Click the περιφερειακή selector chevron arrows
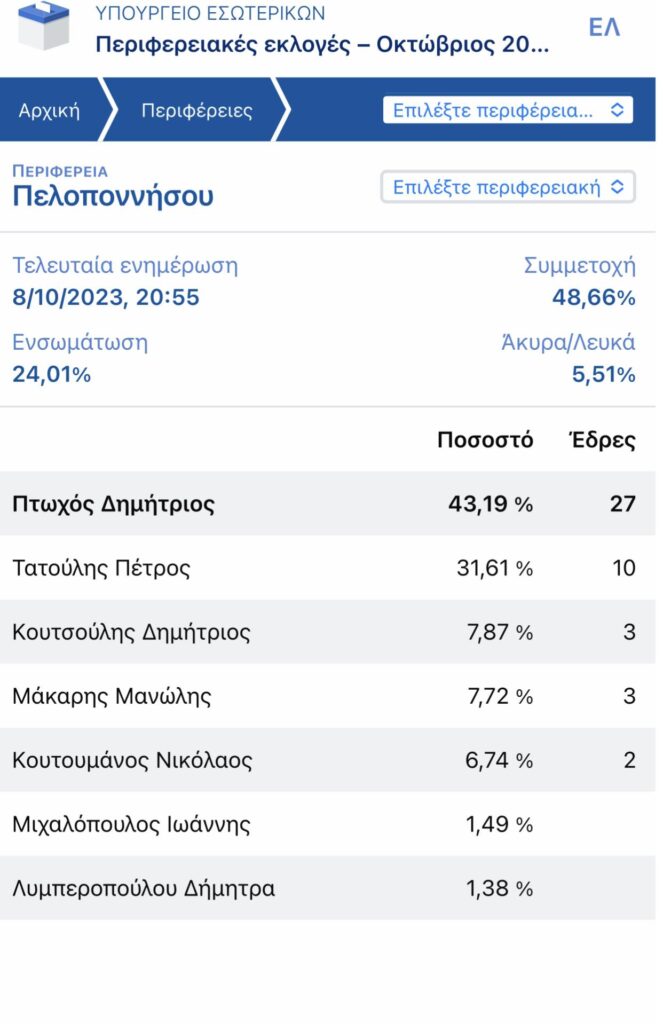Image resolution: width=663 pixels, height=1024 pixels. 617,187
